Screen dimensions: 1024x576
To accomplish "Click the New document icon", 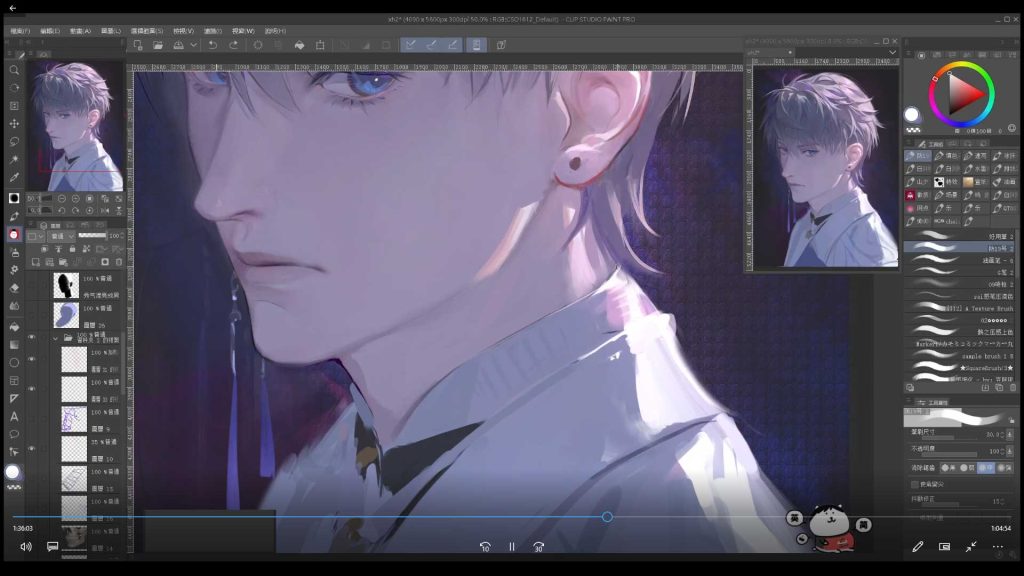I will tap(138, 45).
